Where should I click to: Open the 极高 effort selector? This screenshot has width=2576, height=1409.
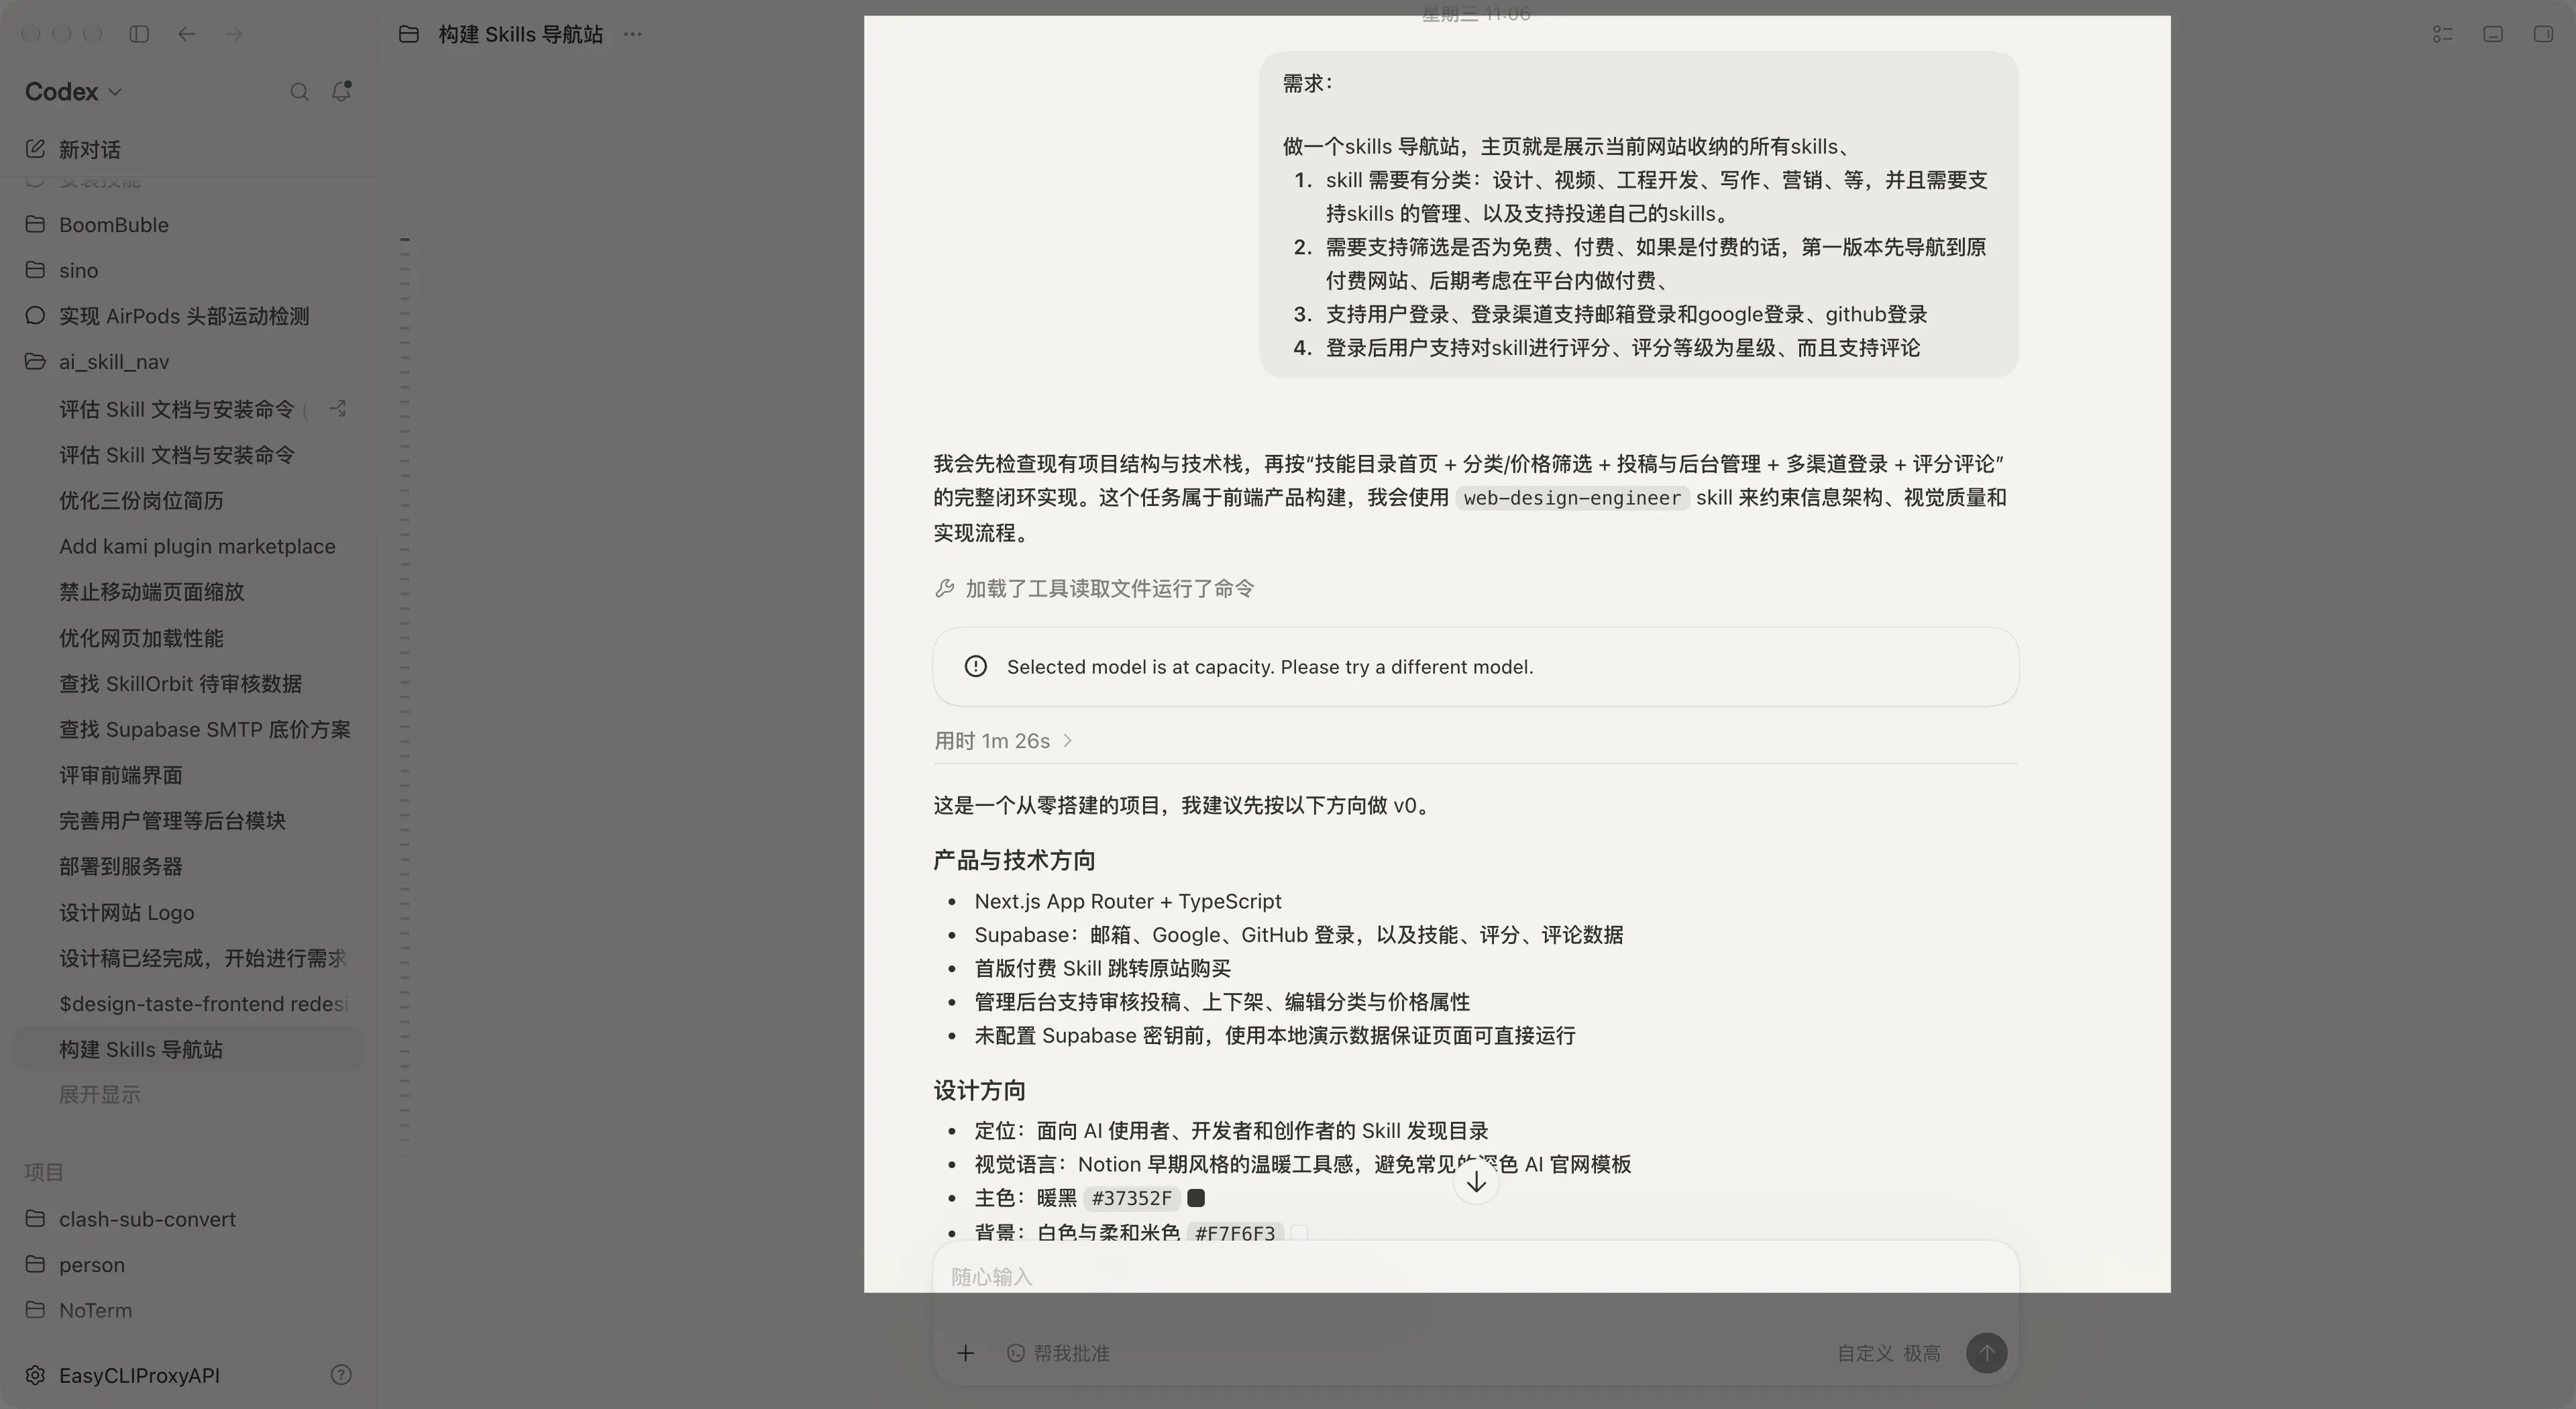point(1921,1353)
